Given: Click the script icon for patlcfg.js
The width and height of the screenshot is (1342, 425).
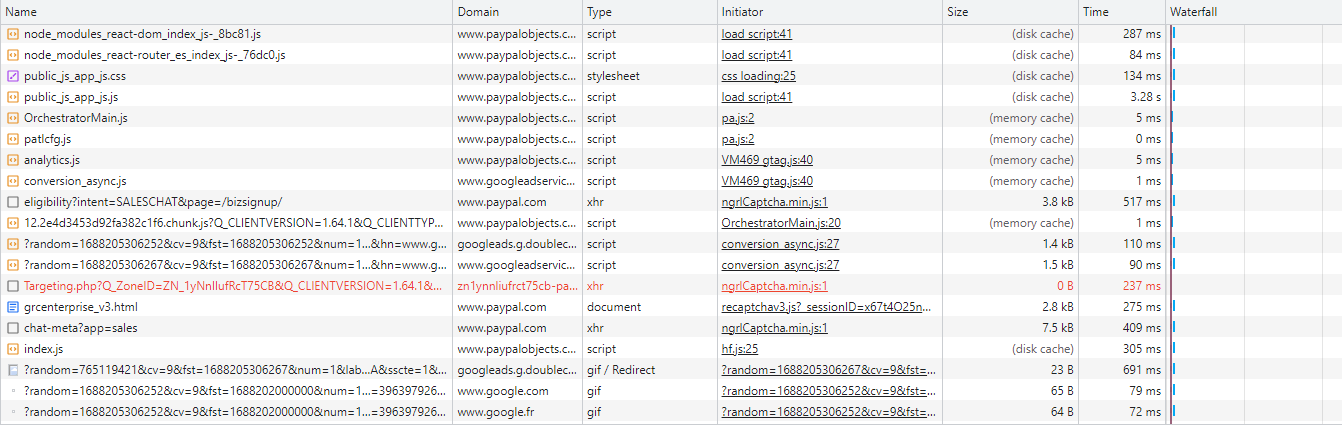Looking at the screenshot, I should [13, 139].
